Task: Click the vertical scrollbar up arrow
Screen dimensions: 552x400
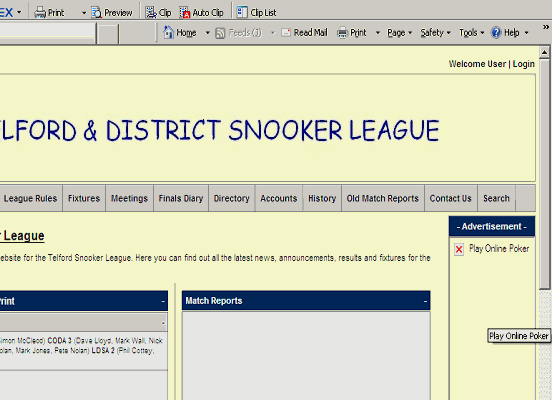Action: [x=544, y=52]
